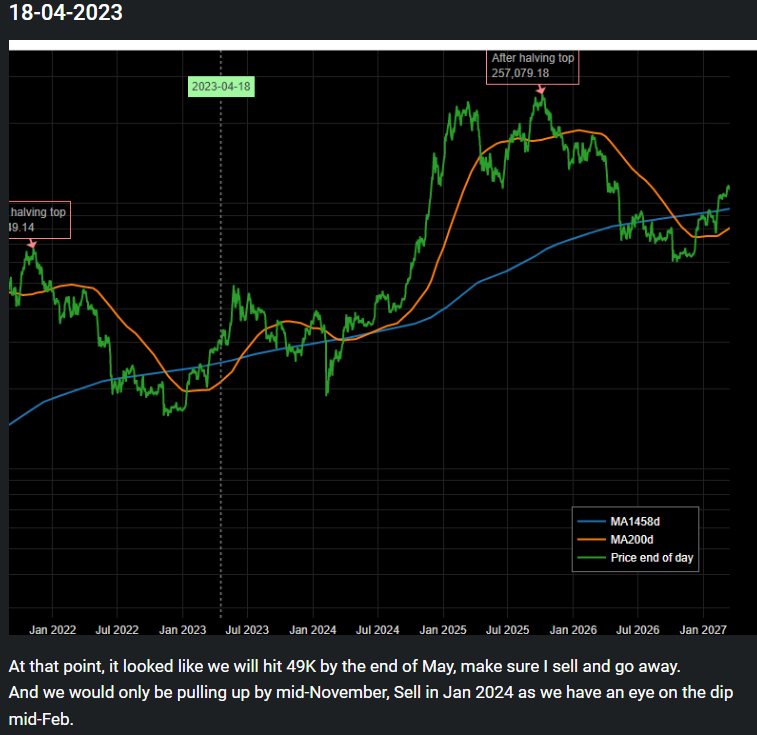This screenshot has height=735, width=757.
Task: Toggle the MA1458d legend entry
Action: pos(634,522)
